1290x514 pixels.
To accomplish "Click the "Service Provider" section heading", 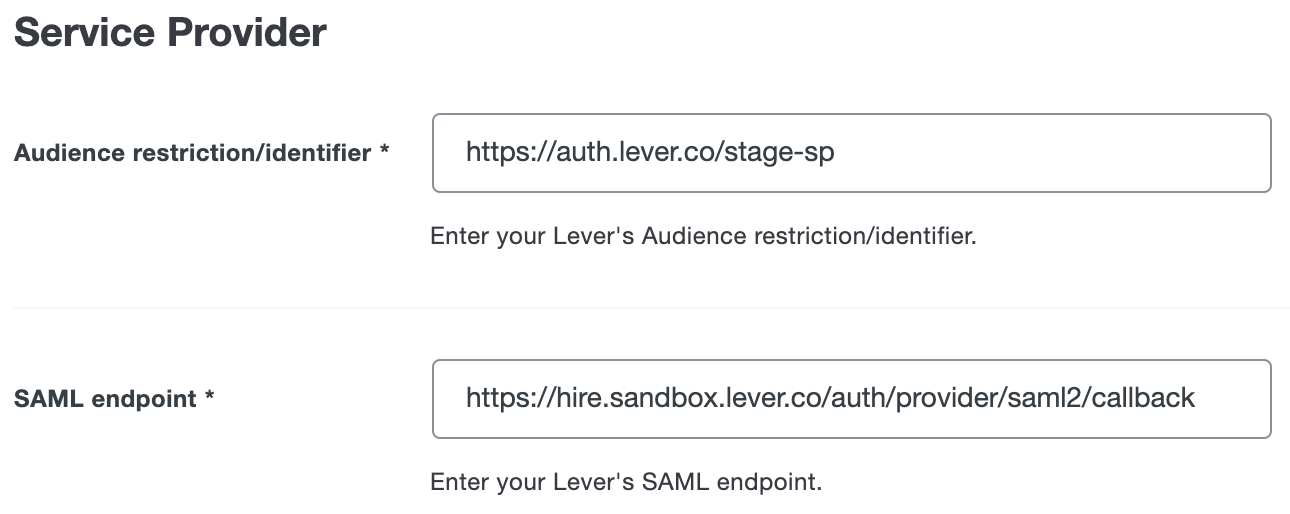I will (x=170, y=32).
